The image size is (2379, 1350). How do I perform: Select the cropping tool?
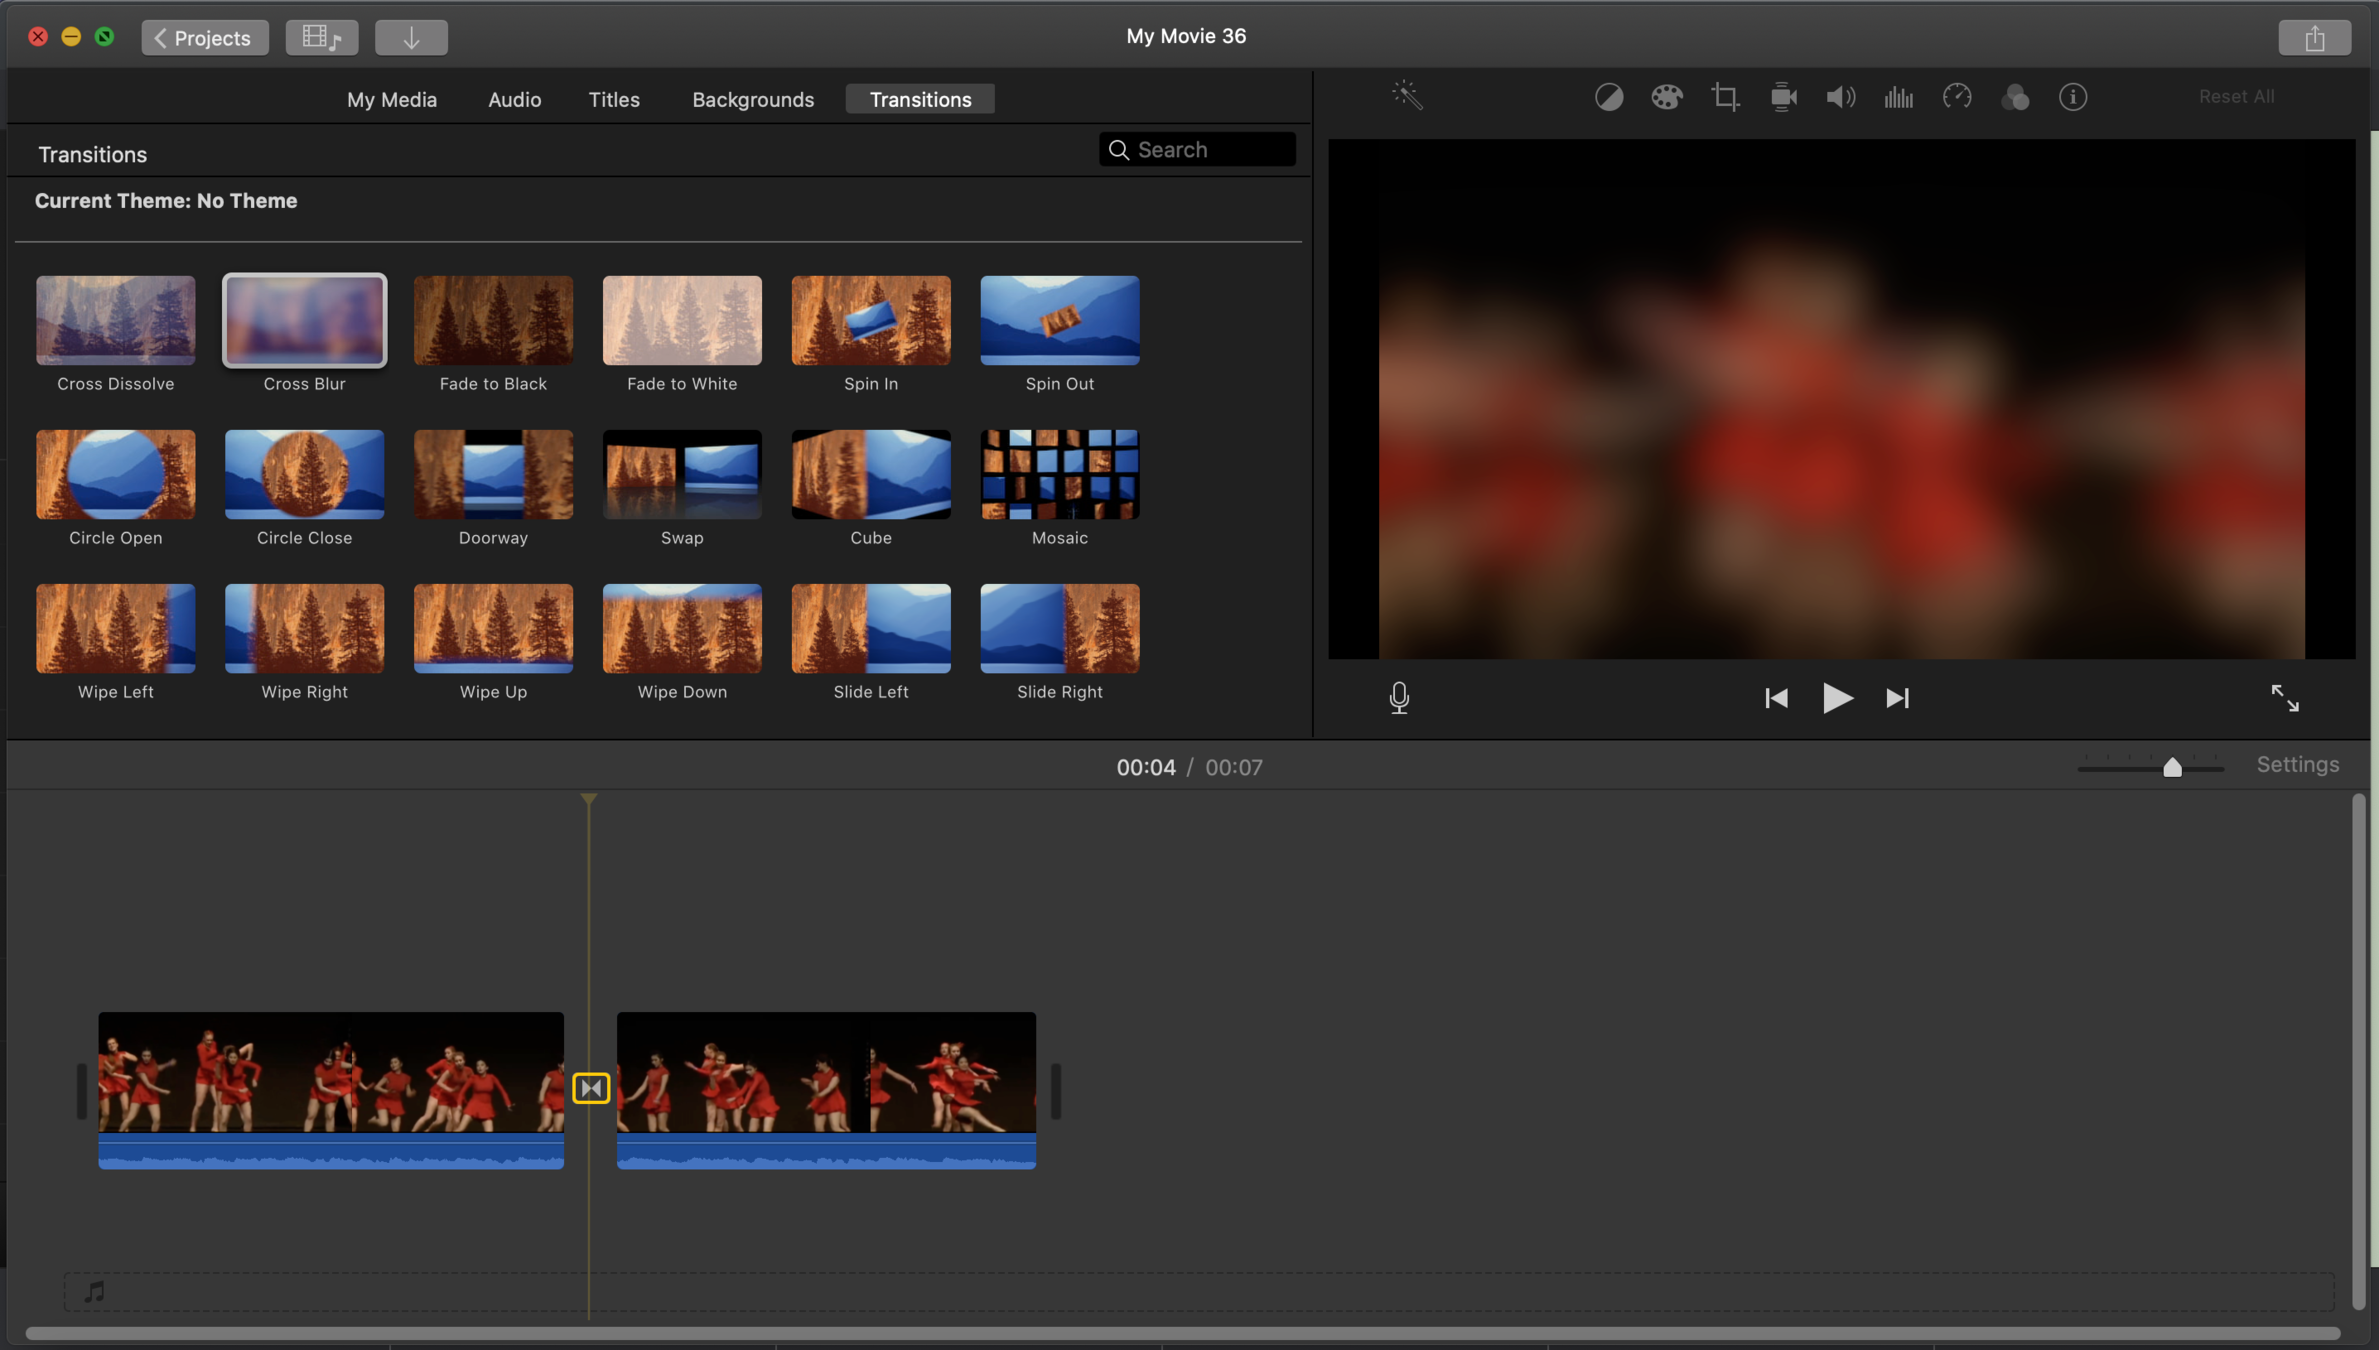(1724, 97)
